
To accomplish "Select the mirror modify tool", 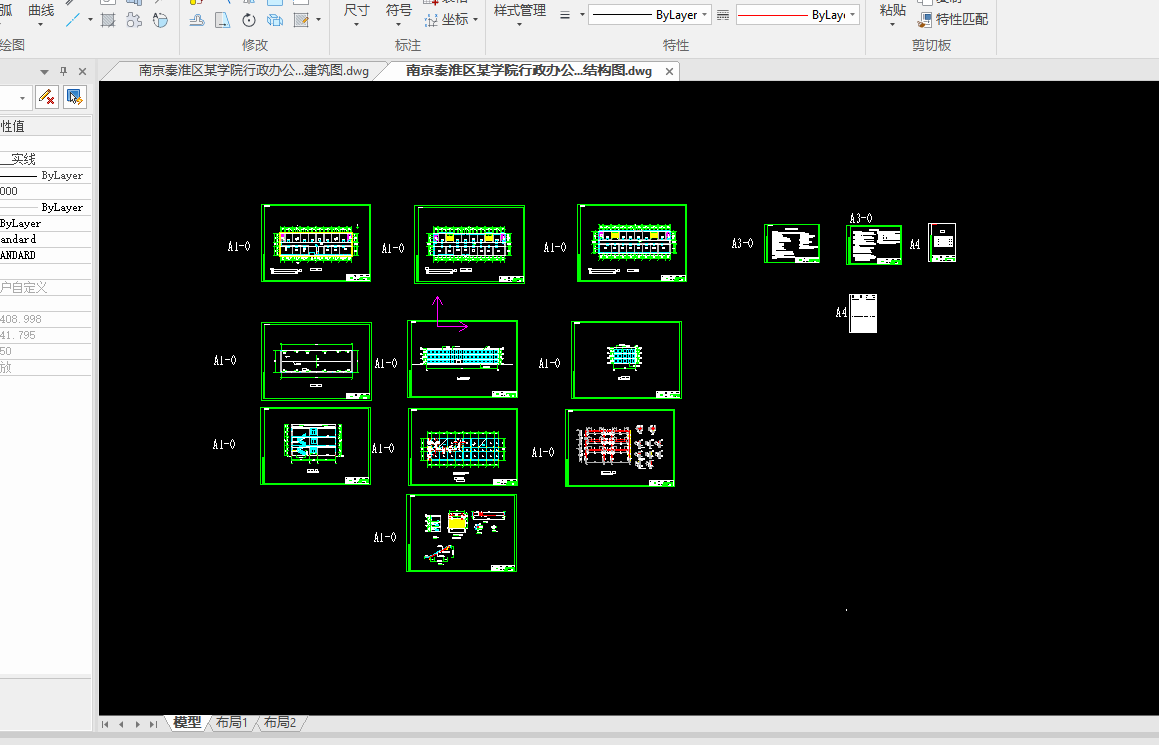I will pyautogui.click(x=222, y=20).
